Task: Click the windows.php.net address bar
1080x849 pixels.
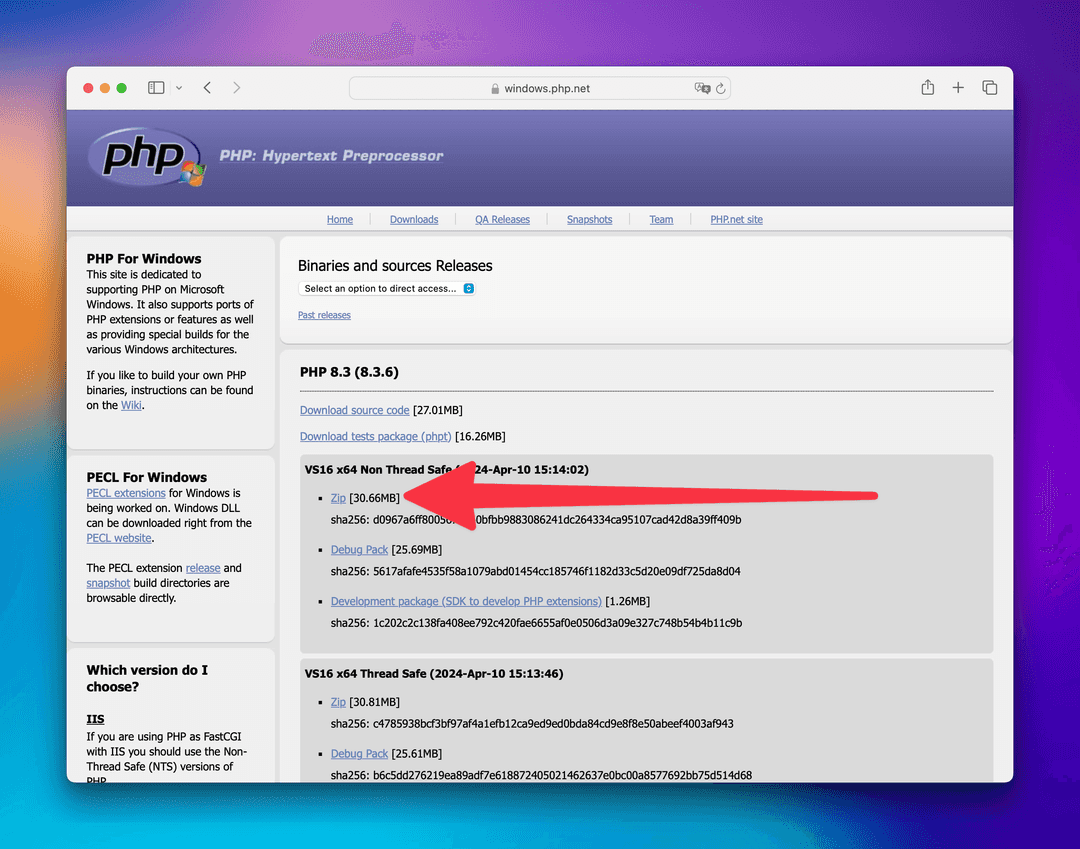Action: tap(540, 88)
